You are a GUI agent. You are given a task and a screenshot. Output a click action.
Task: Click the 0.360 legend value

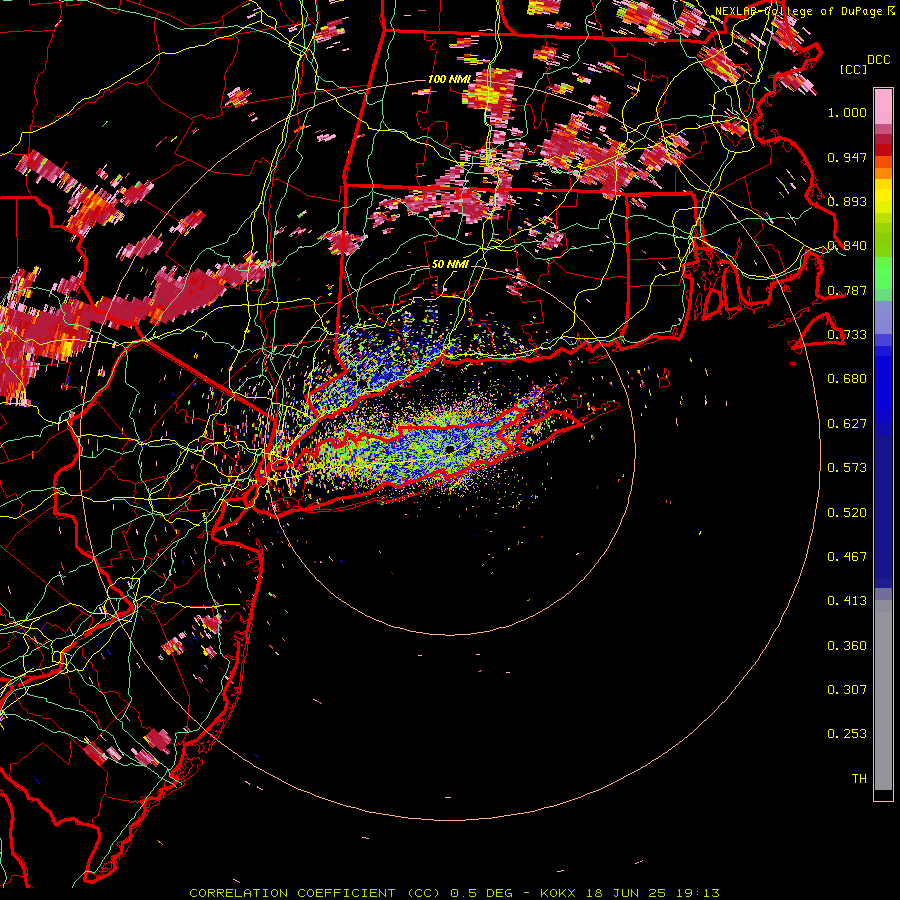coord(847,646)
